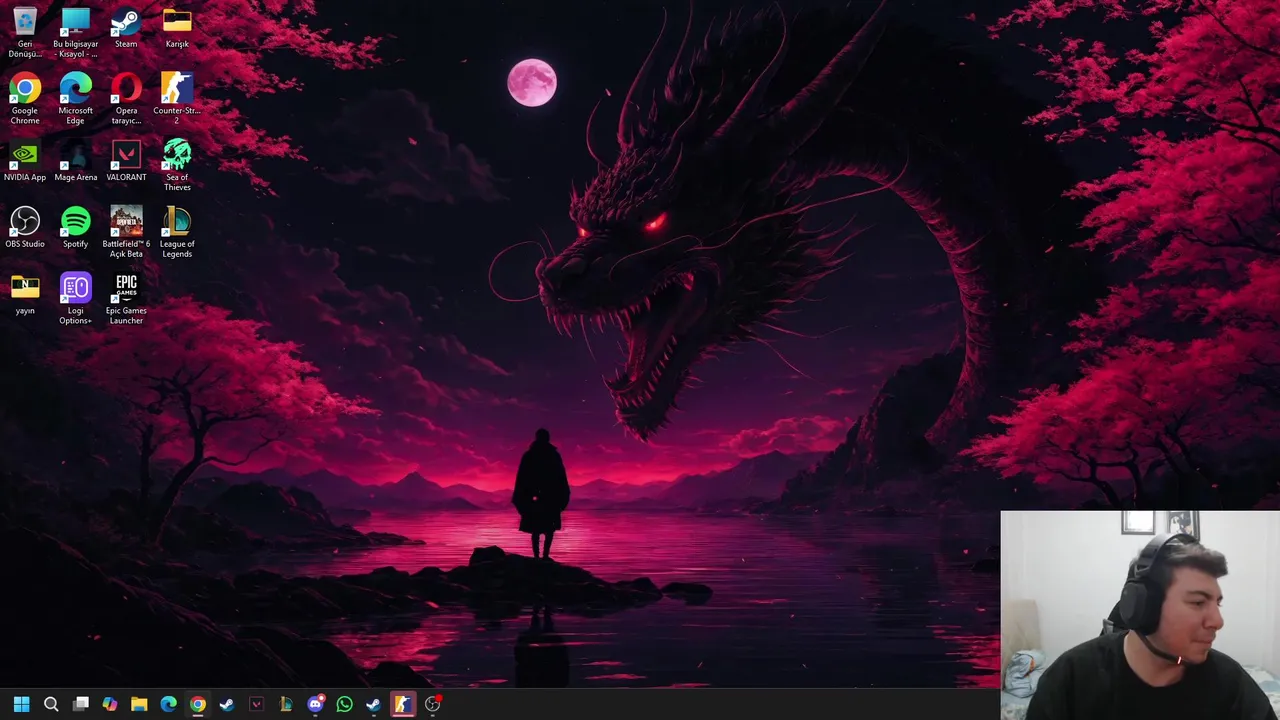Switch to OBS Studio in the taskbar
This screenshot has height=720, width=1280.
click(432, 704)
